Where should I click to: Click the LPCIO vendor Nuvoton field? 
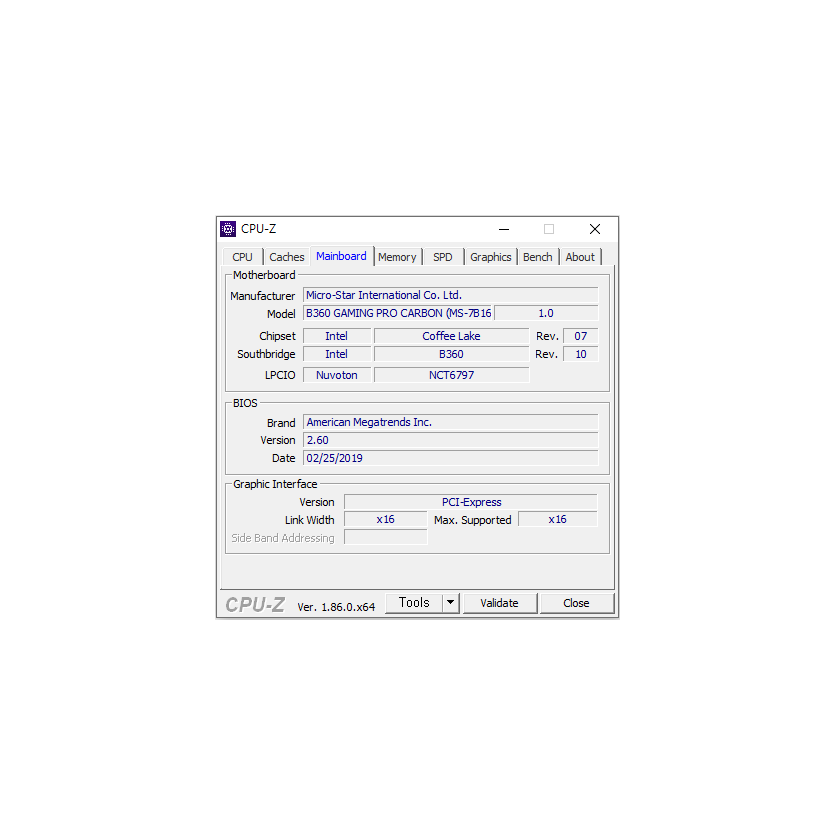click(x=337, y=375)
